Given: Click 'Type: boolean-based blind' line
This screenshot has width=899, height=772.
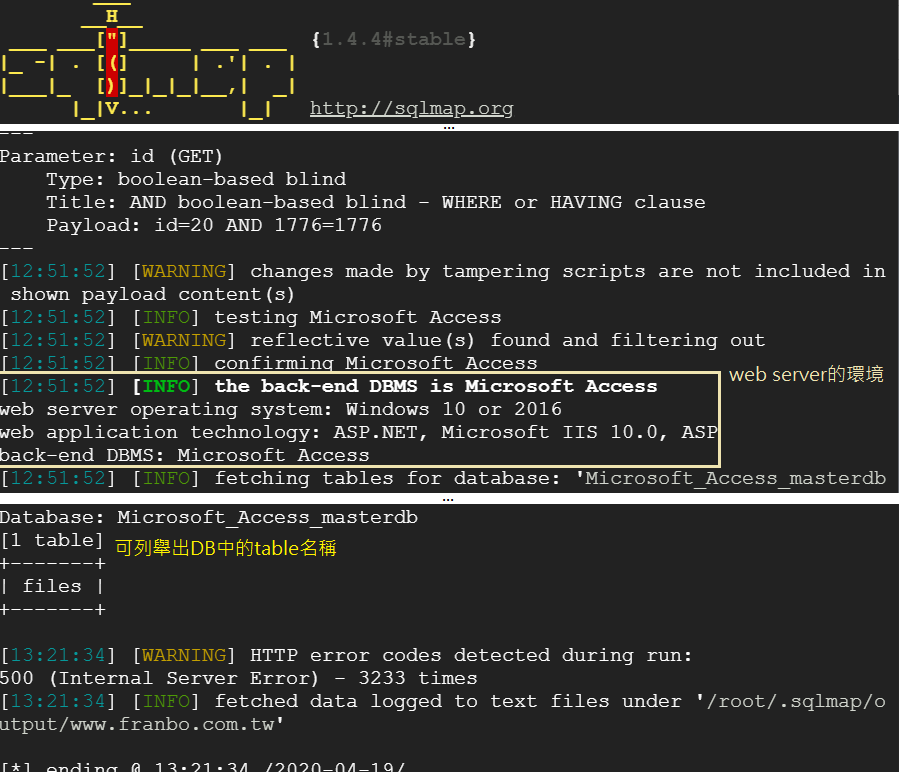Looking at the screenshot, I should (x=196, y=180).
